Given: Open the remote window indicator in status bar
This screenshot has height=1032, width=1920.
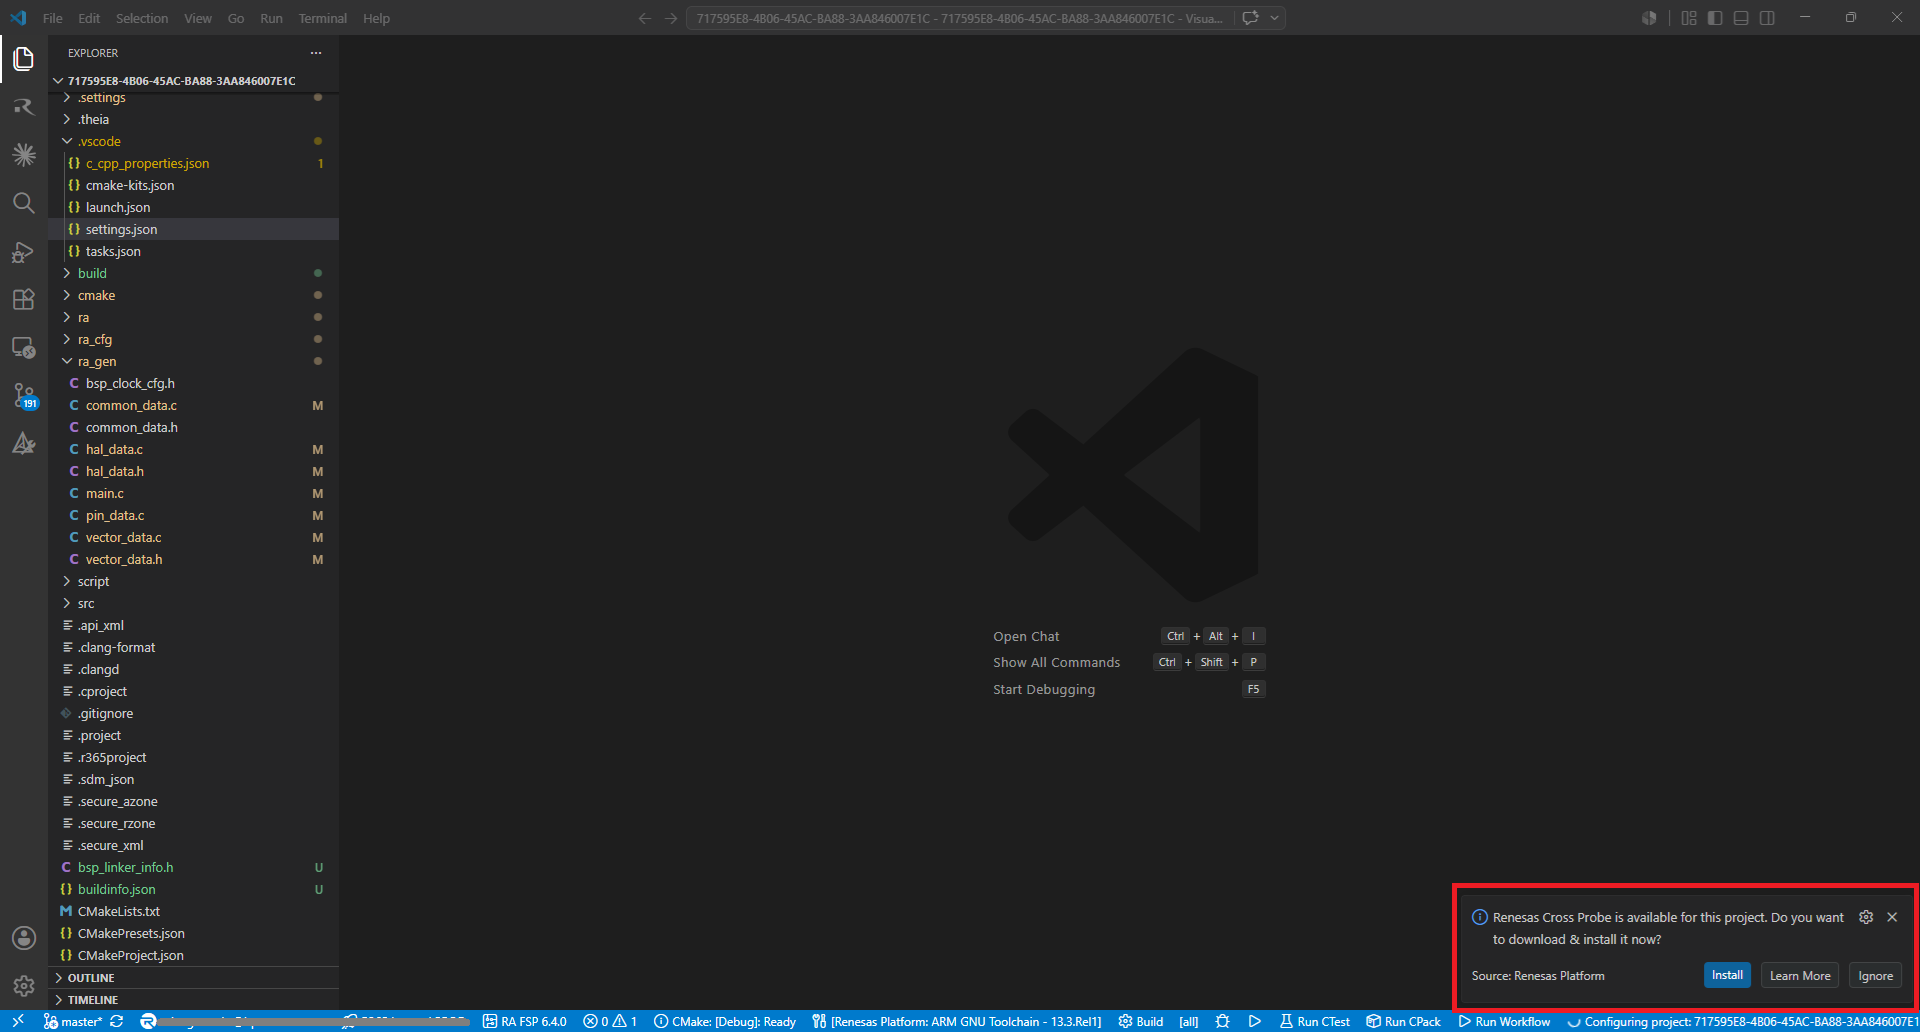Looking at the screenshot, I should coord(18,1021).
